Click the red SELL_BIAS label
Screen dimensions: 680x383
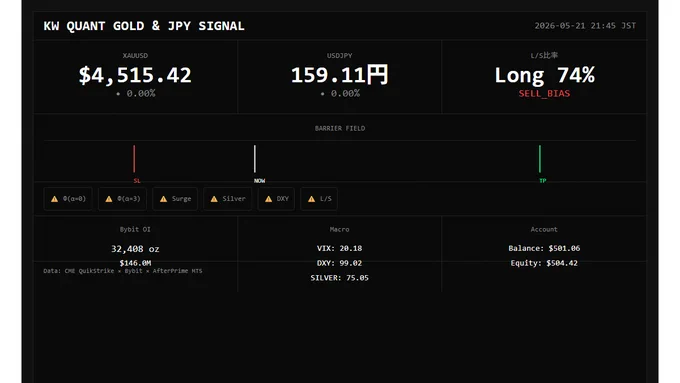pyautogui.click(x=544, y=93)
